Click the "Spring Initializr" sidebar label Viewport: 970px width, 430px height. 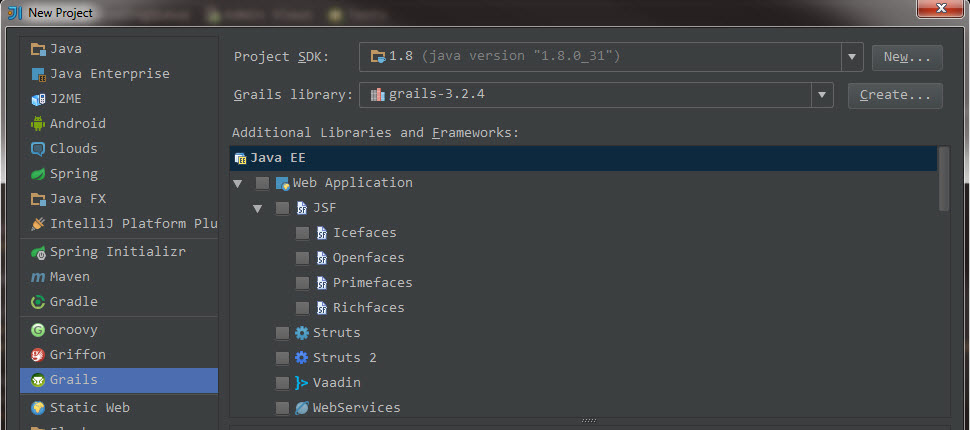(118, 252)
